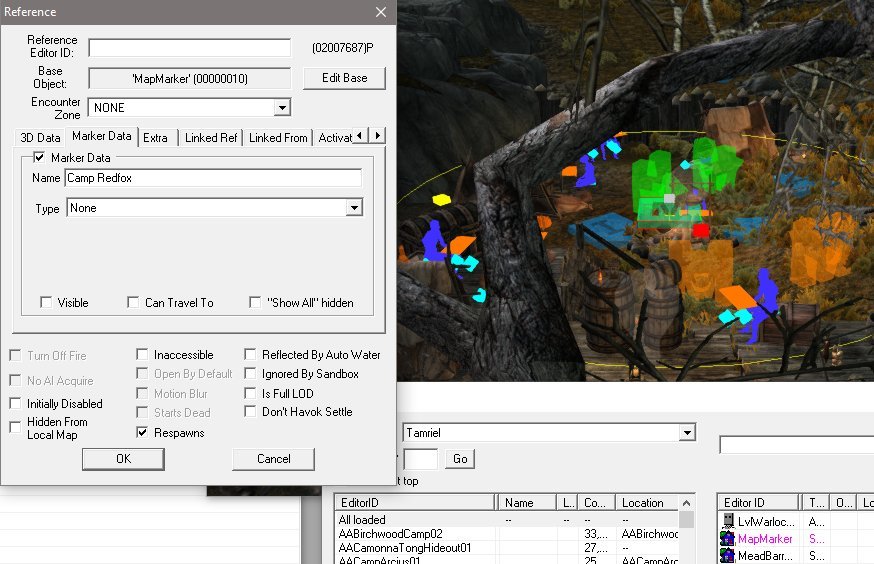Screen dimensions: 874x564
Task: Tick the Inaccessible checkbox
Action: click(142, 354)
